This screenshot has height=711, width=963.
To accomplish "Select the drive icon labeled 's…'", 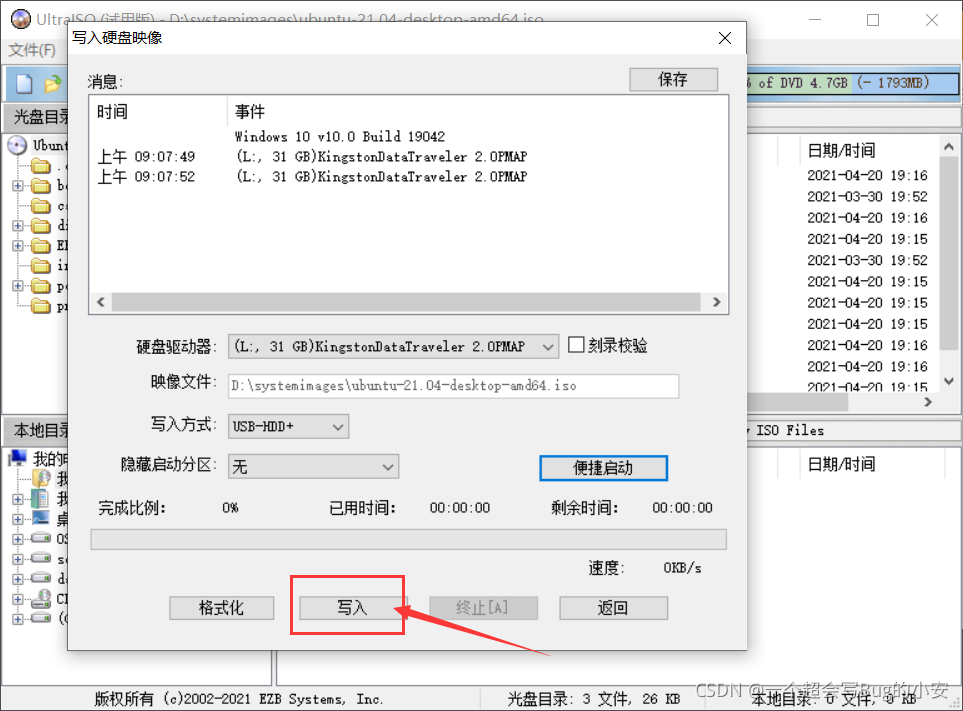I will (41, 559).
